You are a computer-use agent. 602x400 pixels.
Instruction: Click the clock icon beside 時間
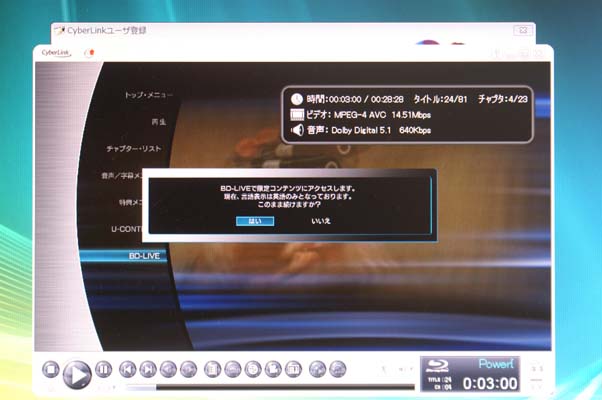pyautogui.click(x=296, y=99)
